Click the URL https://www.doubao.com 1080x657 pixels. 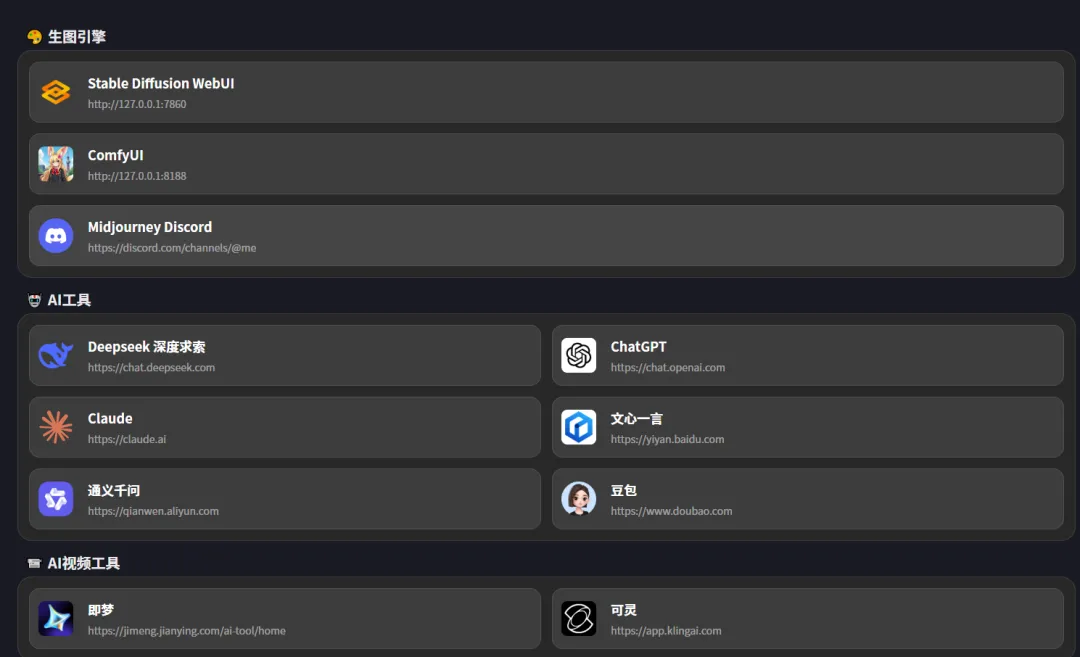pyautogui.click(x=672, y=511)
